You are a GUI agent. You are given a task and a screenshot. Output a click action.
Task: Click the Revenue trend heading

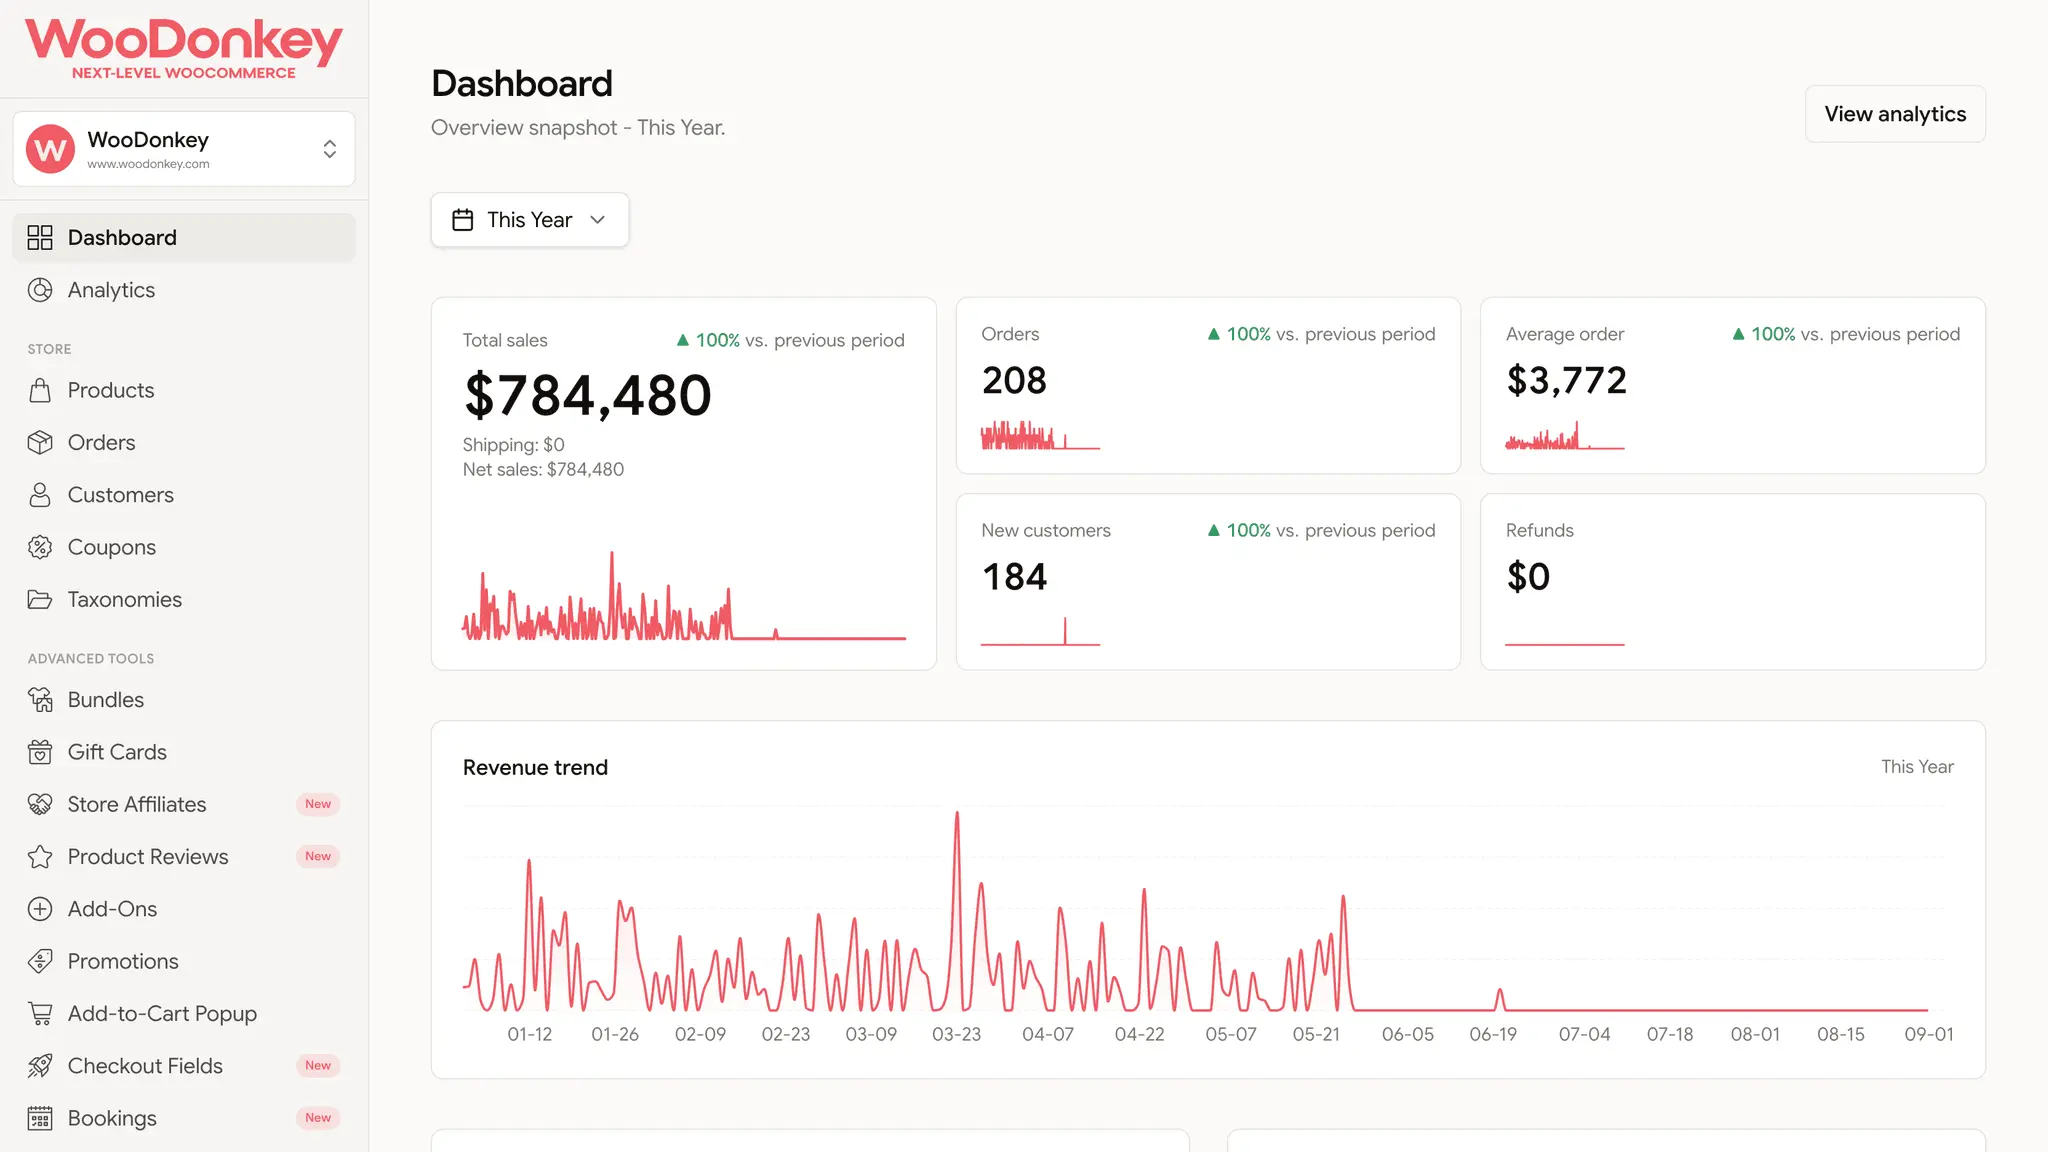click(535, 768)
